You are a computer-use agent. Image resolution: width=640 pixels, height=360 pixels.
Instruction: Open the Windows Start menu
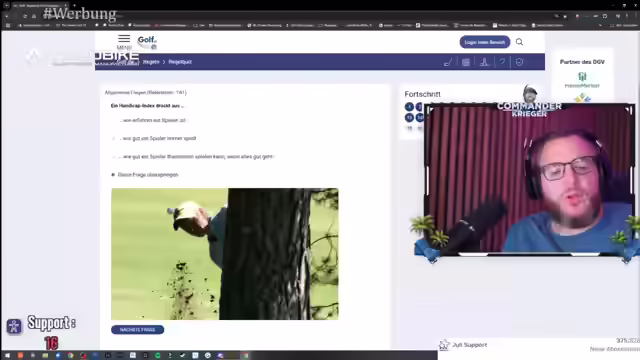pos(7,356)
